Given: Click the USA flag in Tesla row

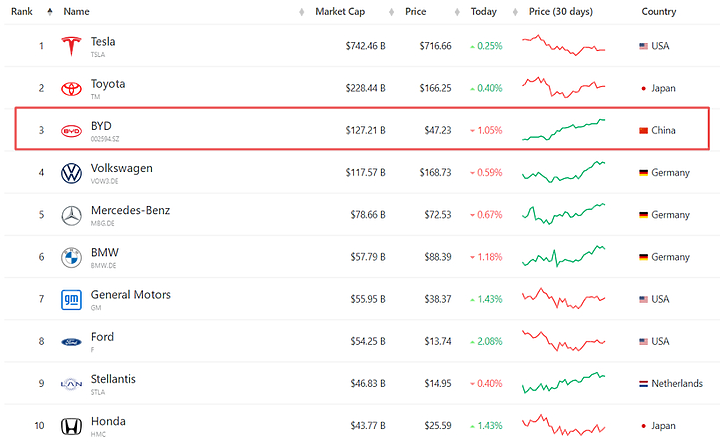Looking at the screenshot, I should [x=643, y=46].
